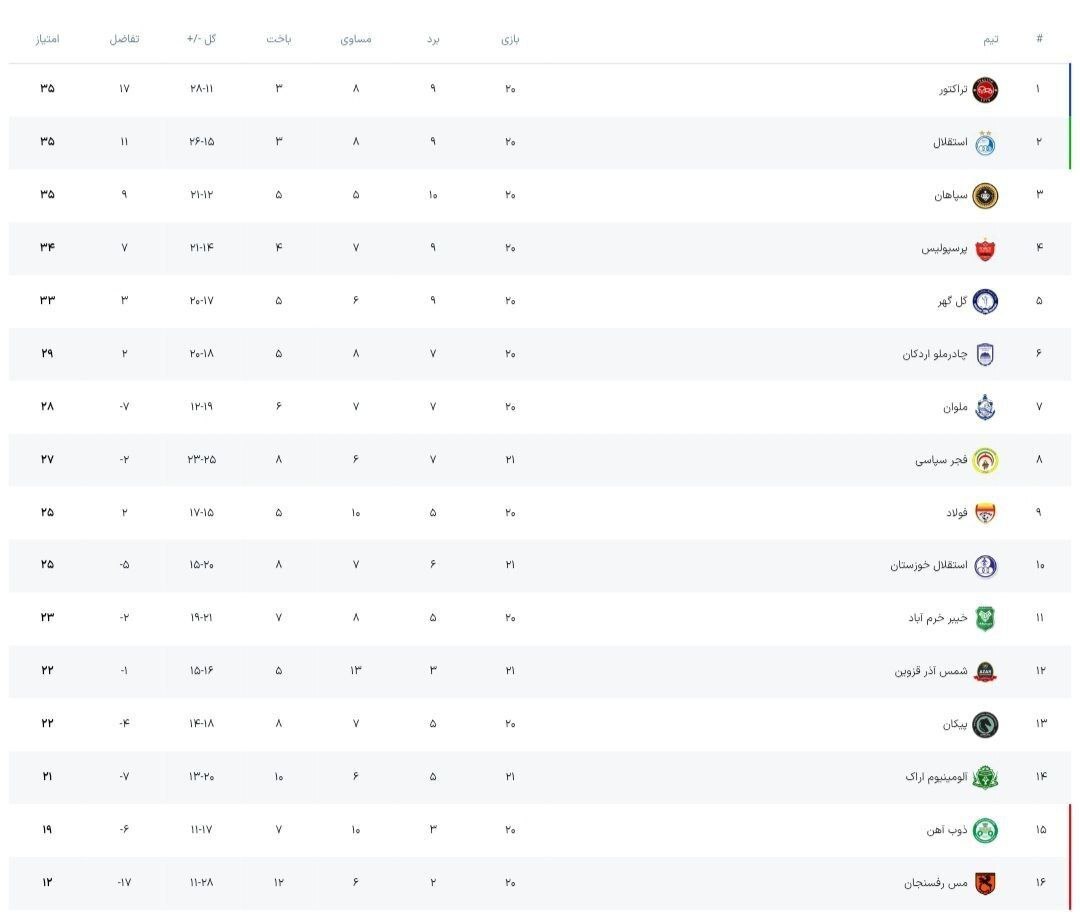The height and width of the screenshot is (918, 1080).
Task: Click the Tractor club logo
Action: [985, 90]
